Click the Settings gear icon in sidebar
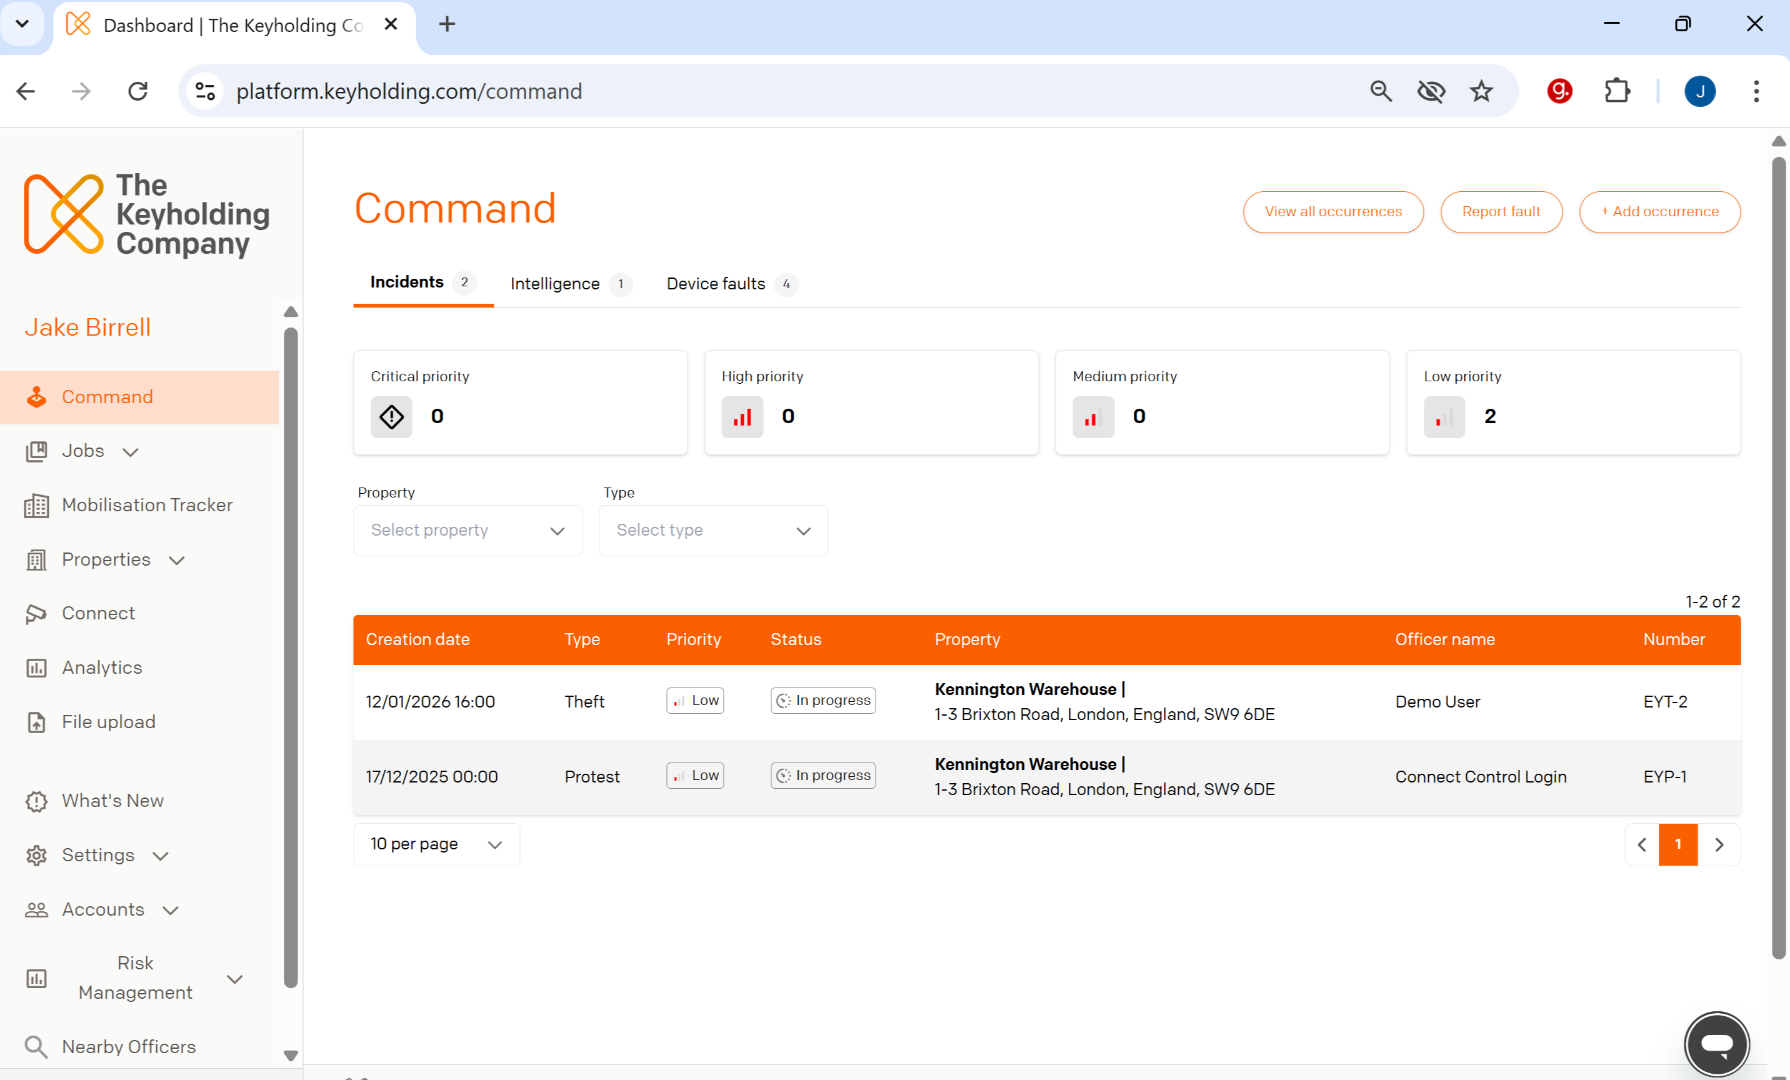 click(36, 855)
